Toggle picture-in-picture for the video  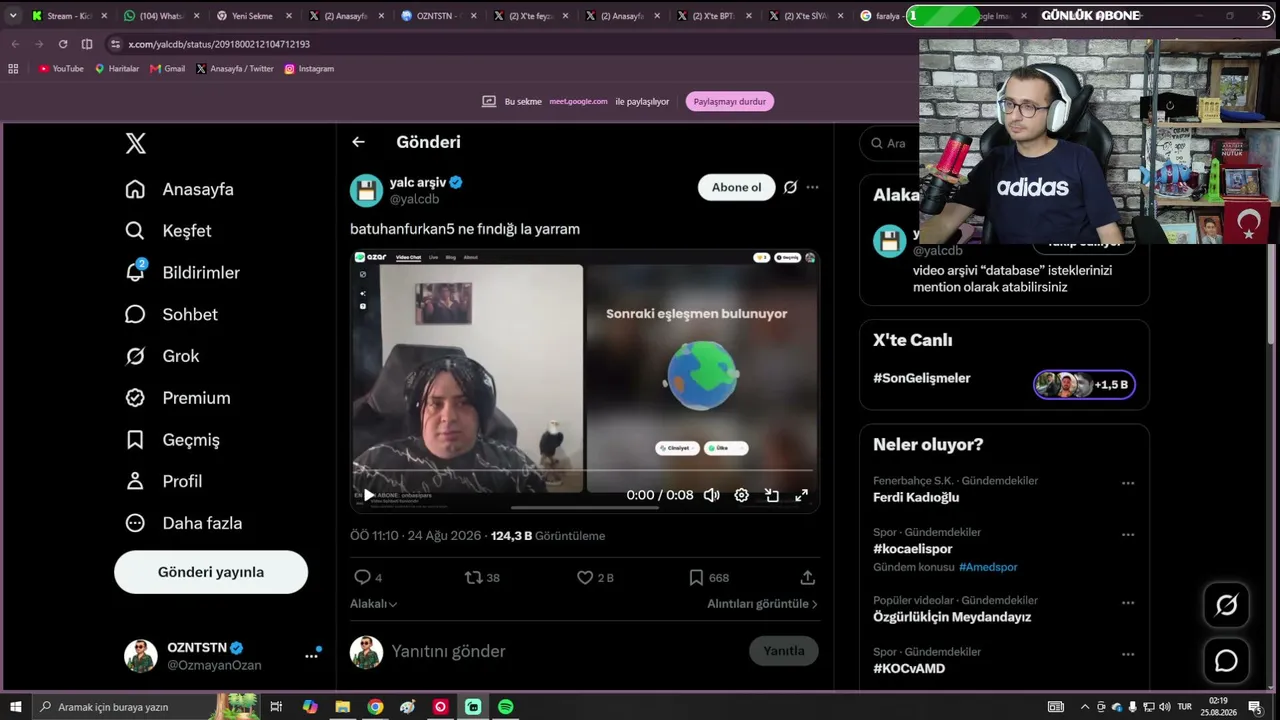coord(772,495)
